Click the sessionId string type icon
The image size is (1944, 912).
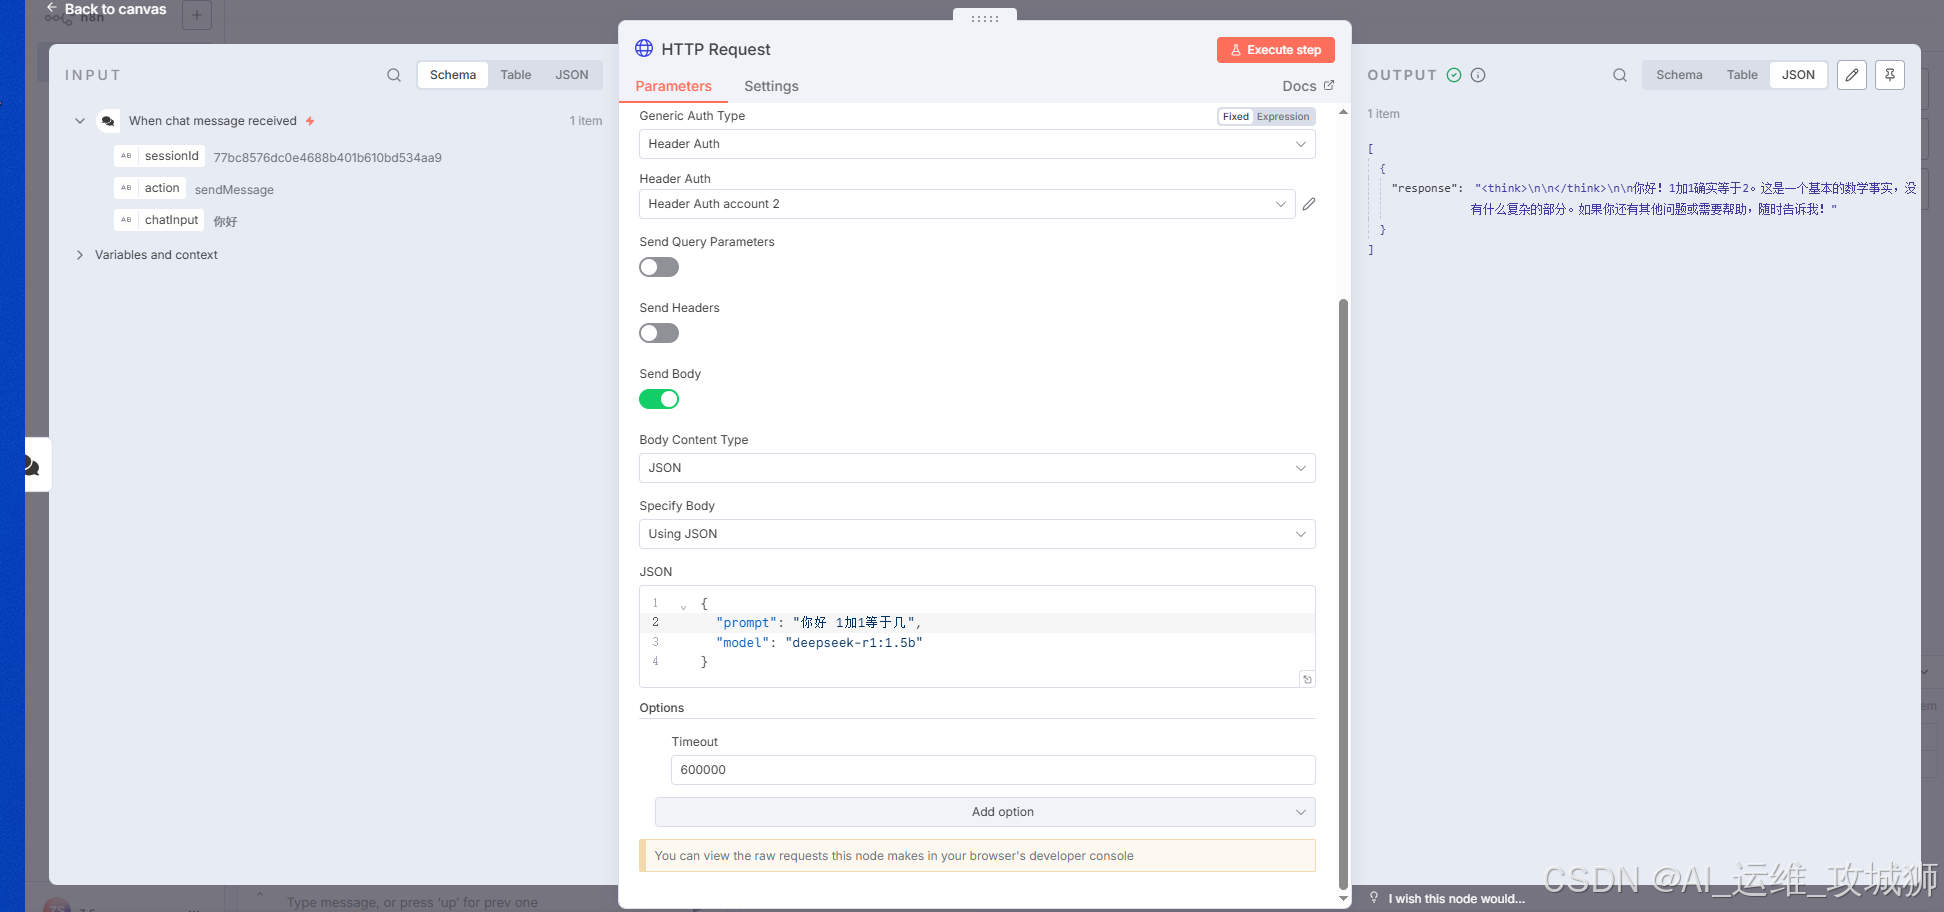126,156
